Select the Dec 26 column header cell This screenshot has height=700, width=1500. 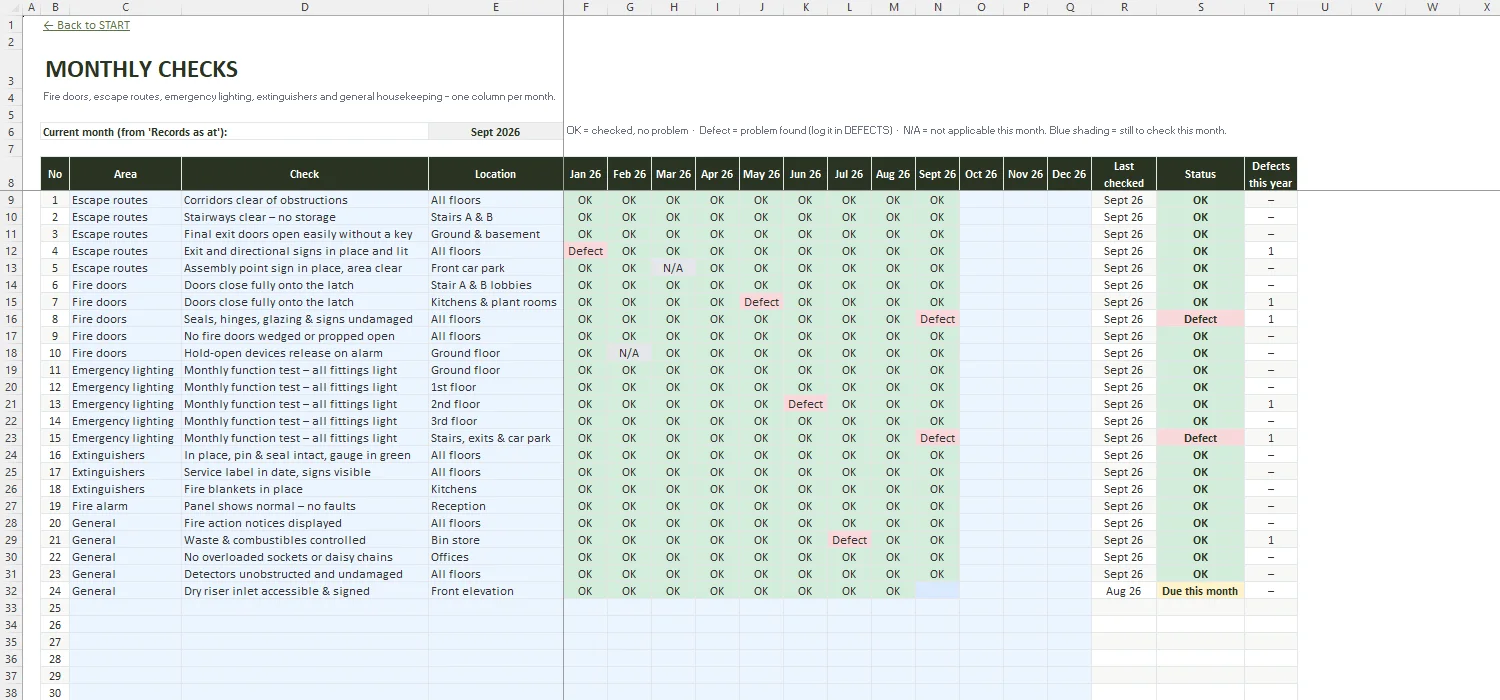pyautogui.click(x=1069, y=174)
